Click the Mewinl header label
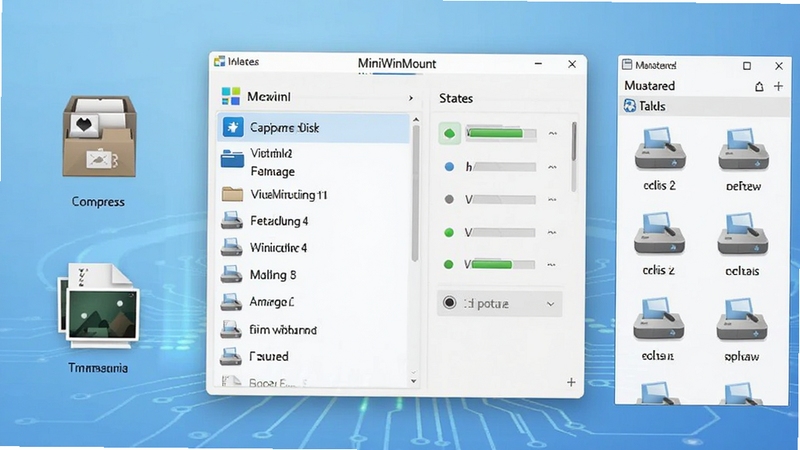The image size is (800, 450). pos(268,96)
